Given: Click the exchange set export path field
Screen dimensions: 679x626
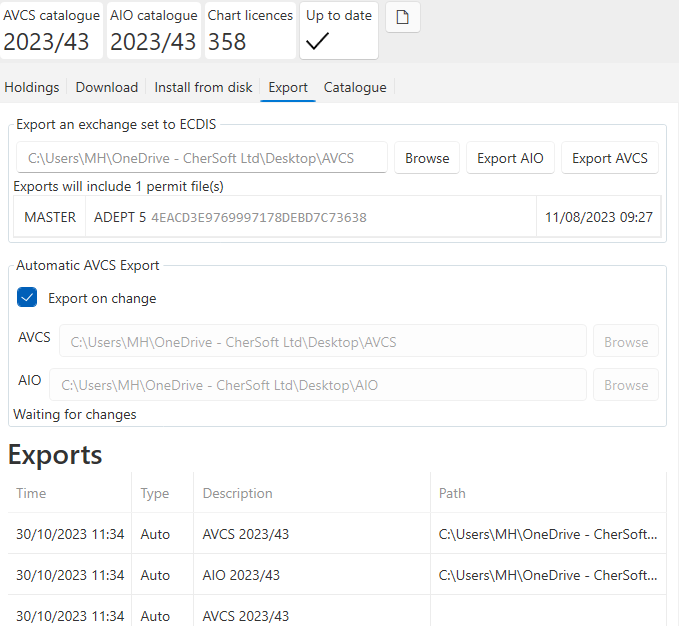Looking at the screenshot, I should (202, 158).
